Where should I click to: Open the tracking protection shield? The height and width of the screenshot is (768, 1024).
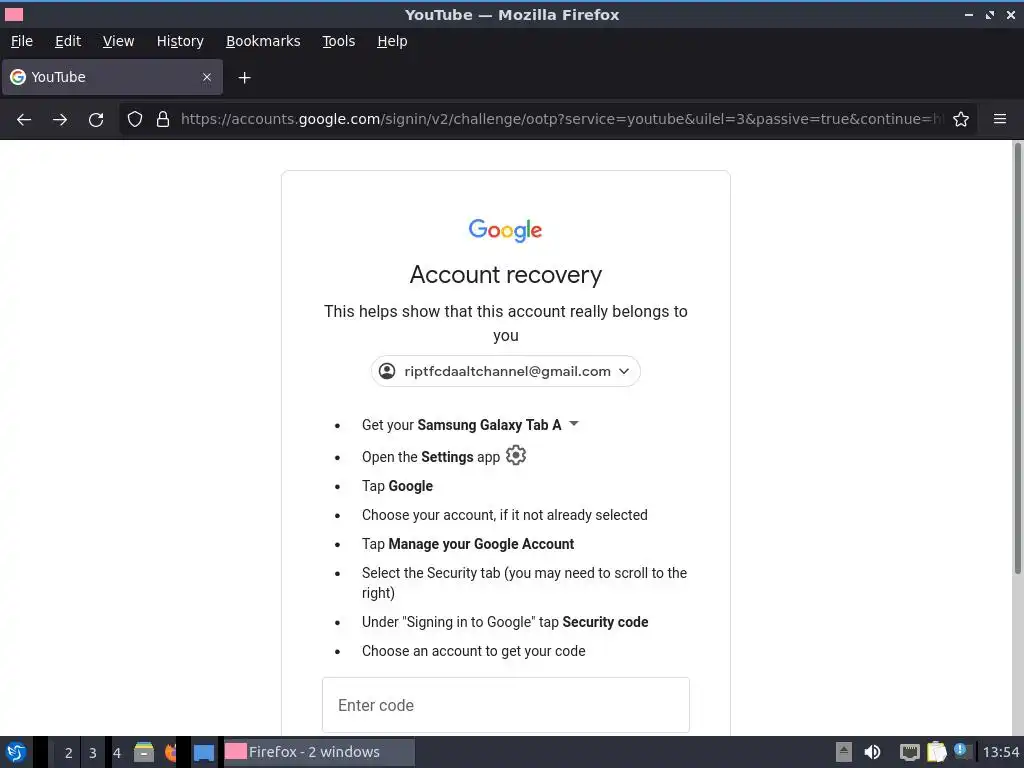pyautogui.click(x=135, y=119)
